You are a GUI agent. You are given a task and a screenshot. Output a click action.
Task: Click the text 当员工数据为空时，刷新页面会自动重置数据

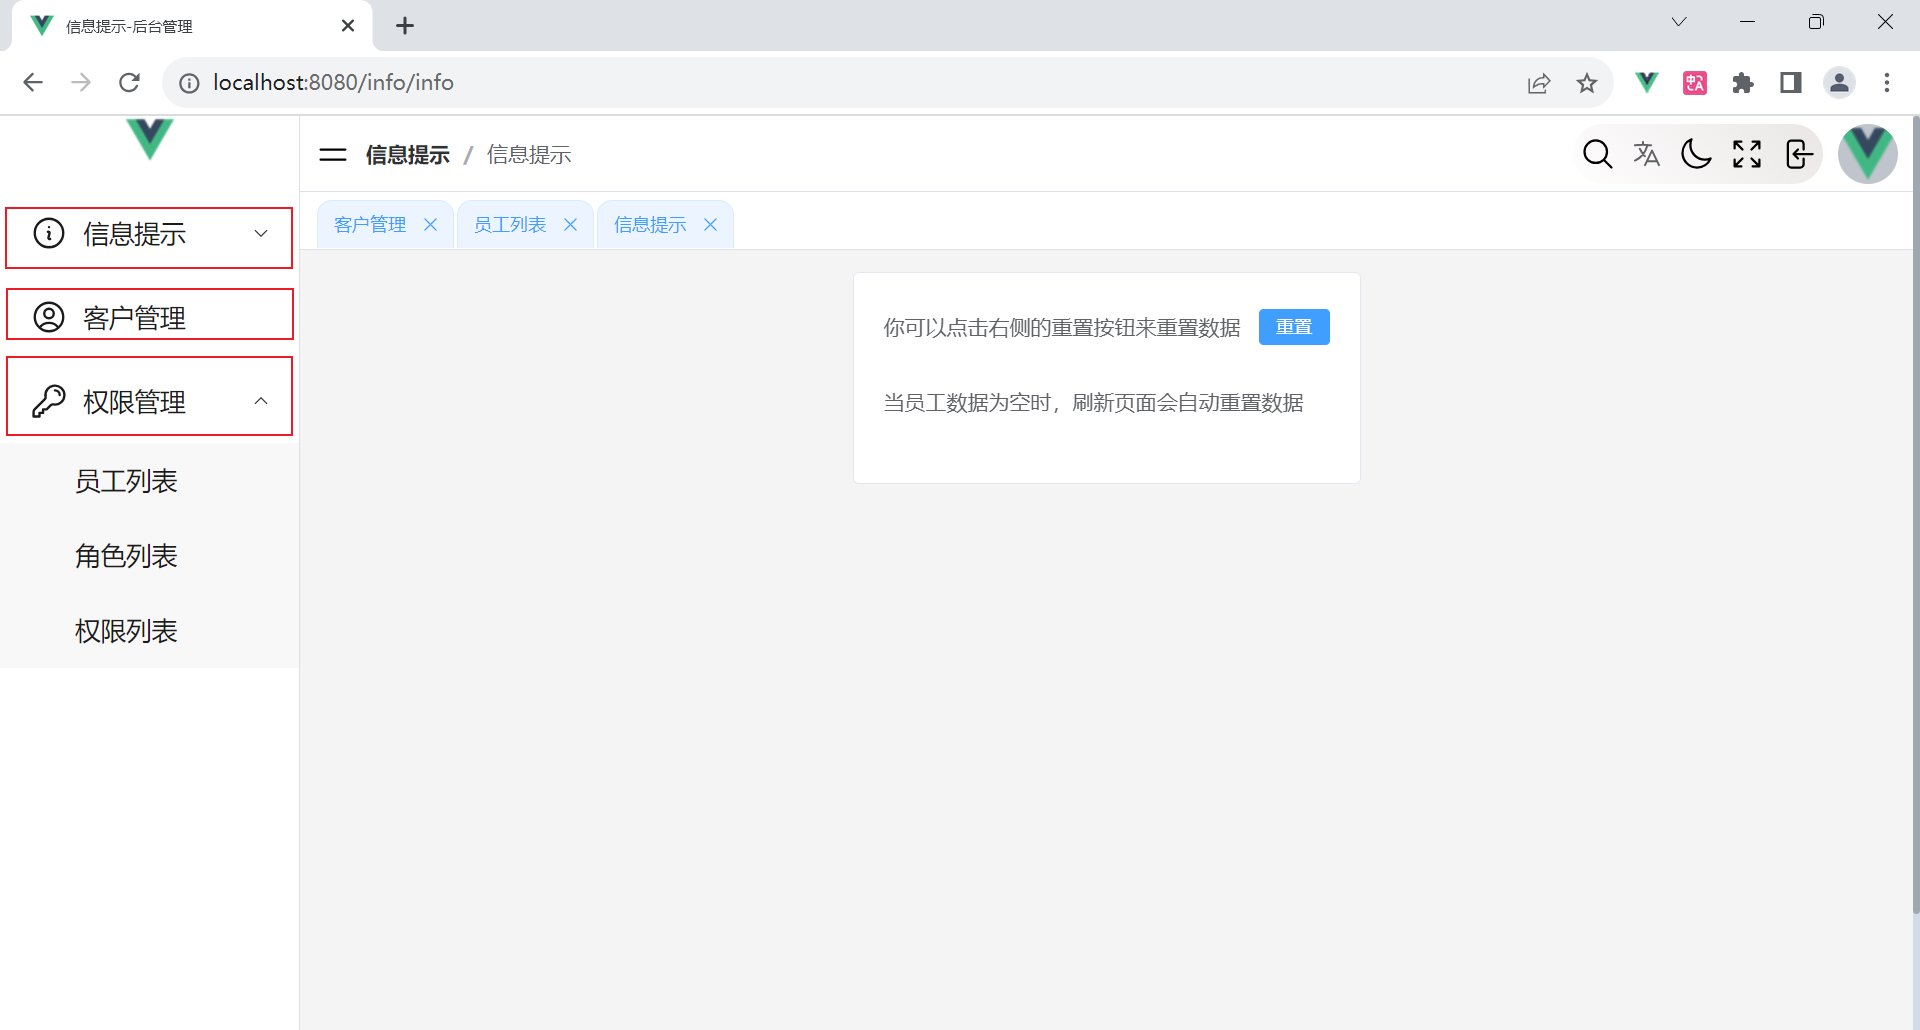[x=1093, y=403]
